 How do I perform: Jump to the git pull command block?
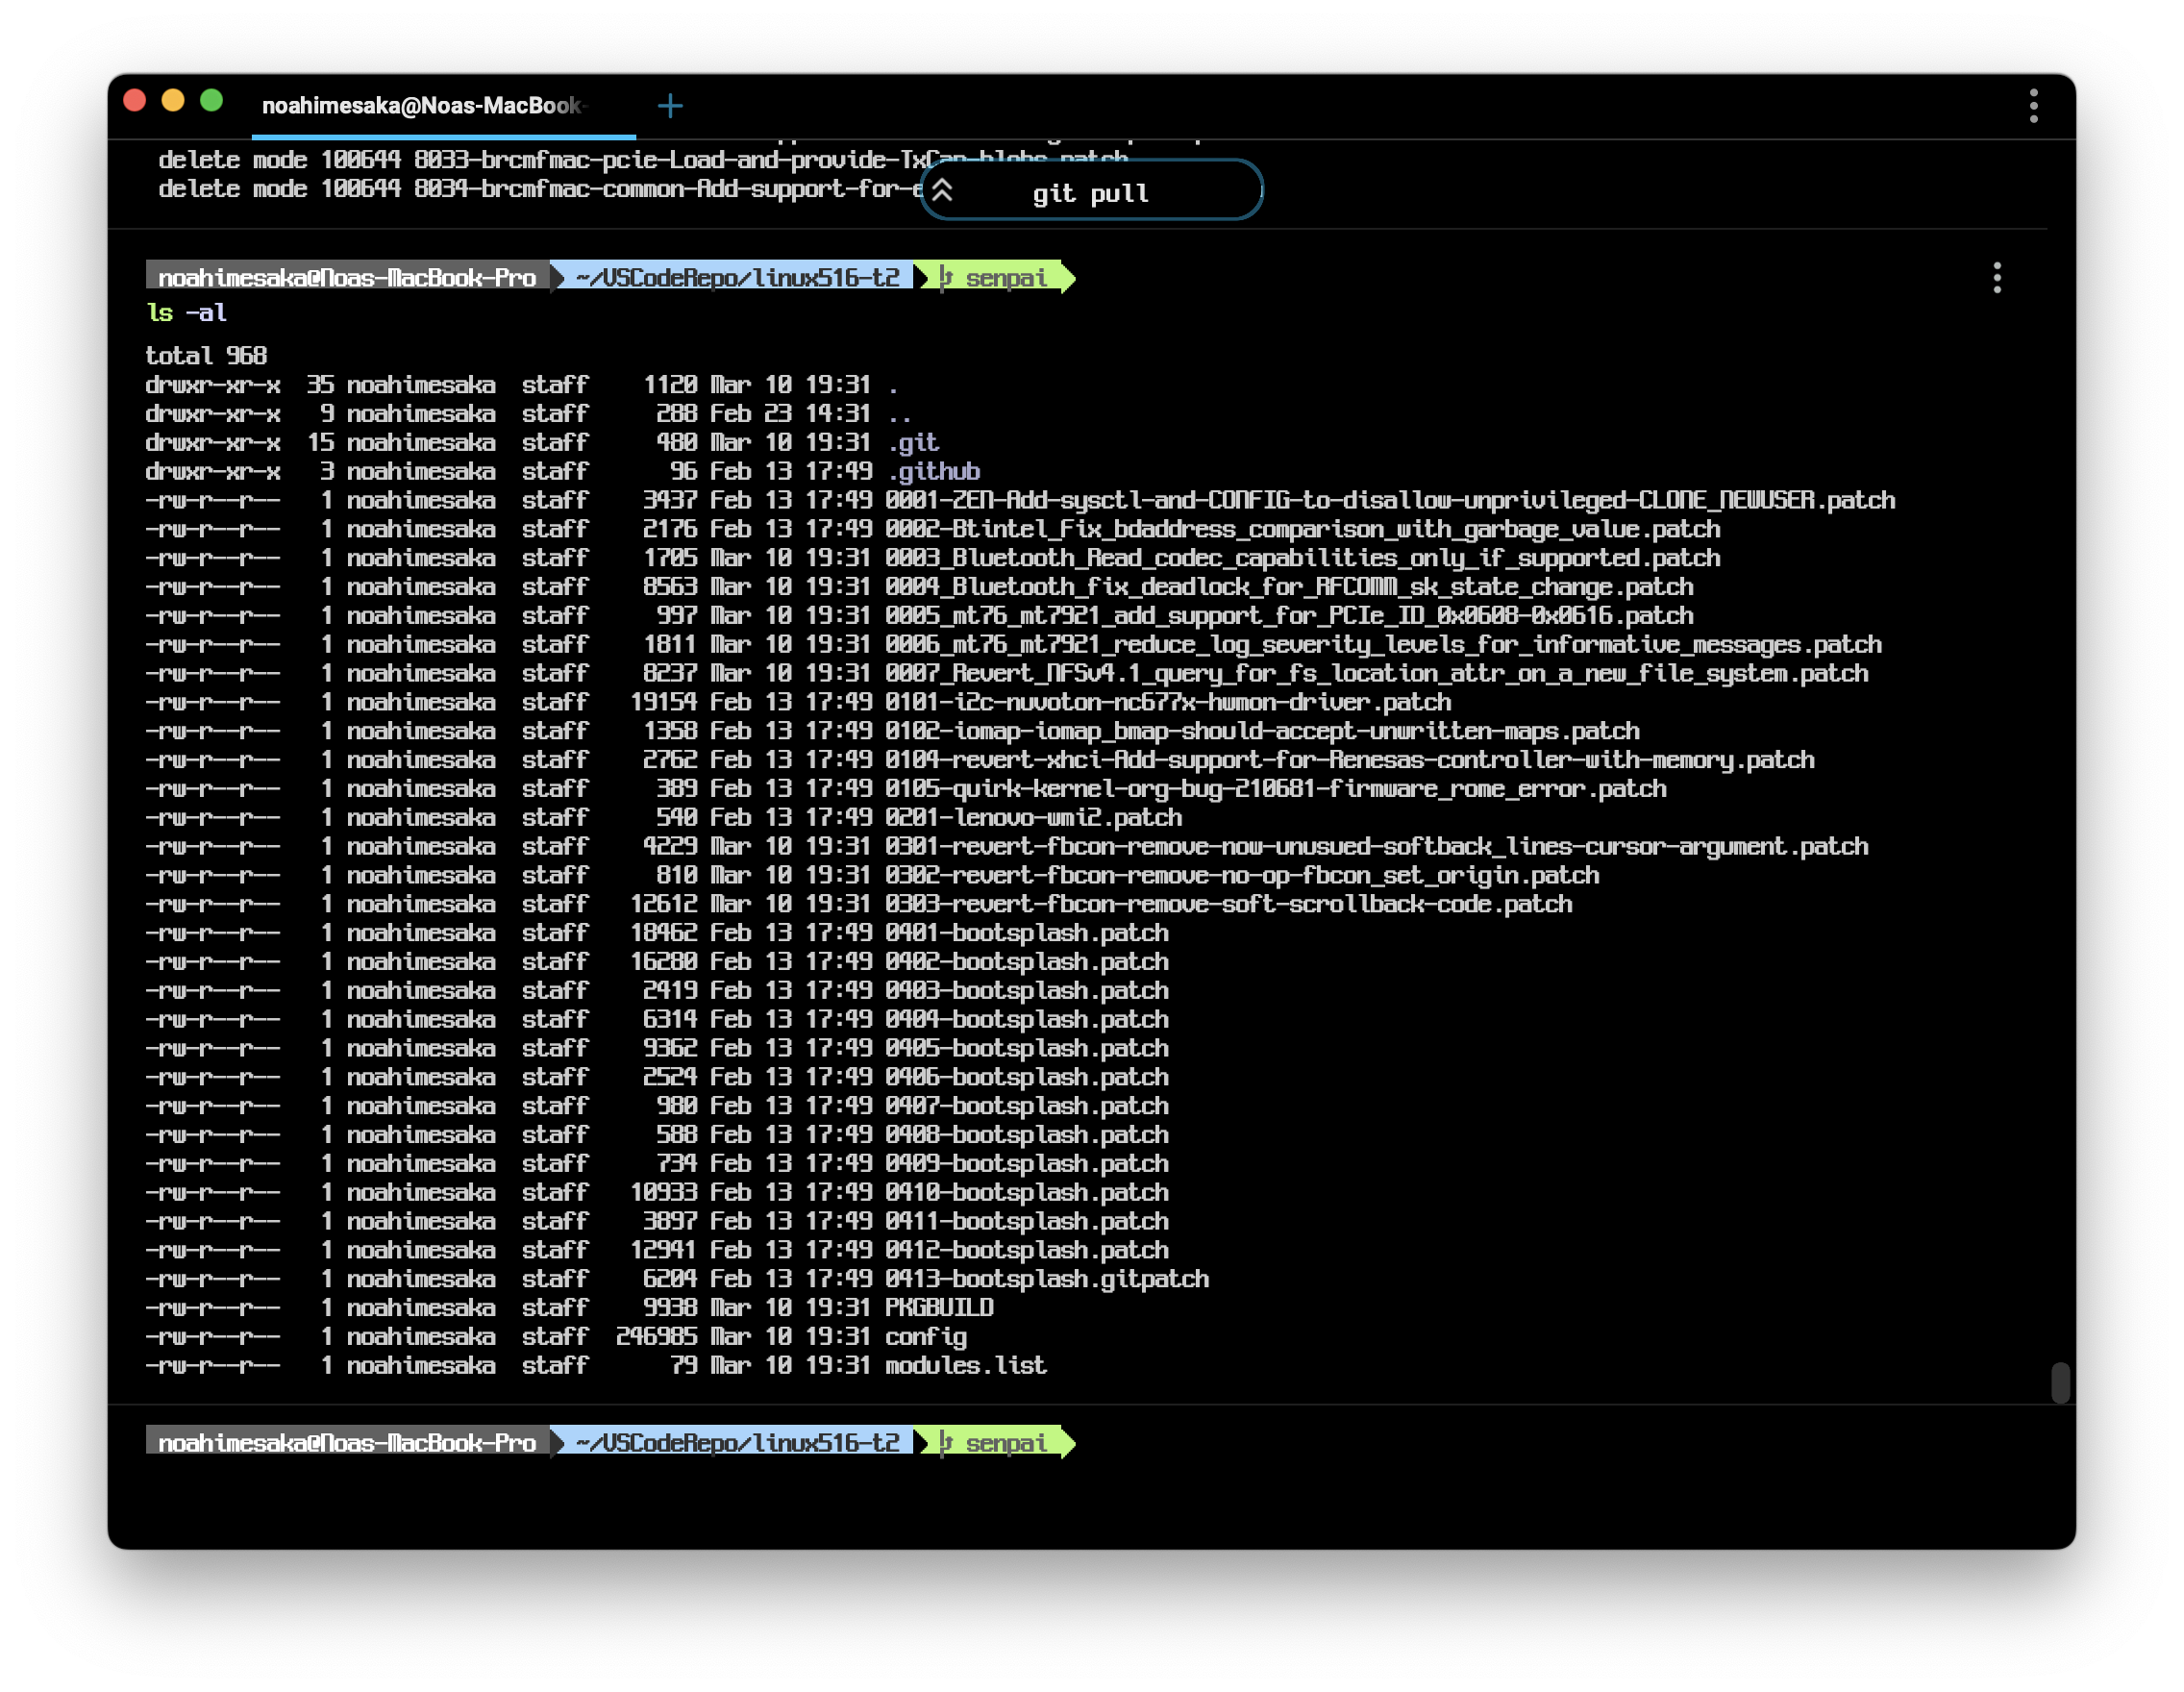point(1091,192)
